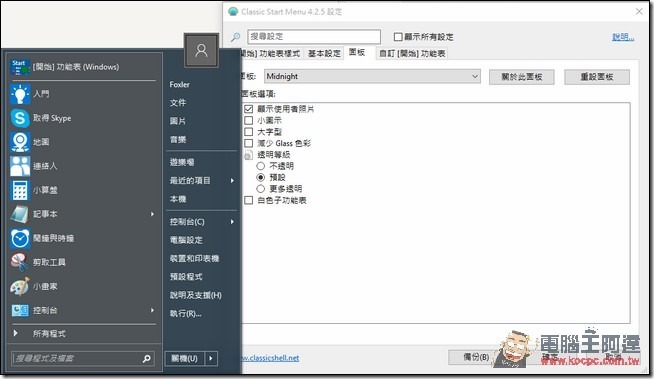654x379 pixels.
Task: Open the 小畫家 paint icon
Action: point(20,286)
